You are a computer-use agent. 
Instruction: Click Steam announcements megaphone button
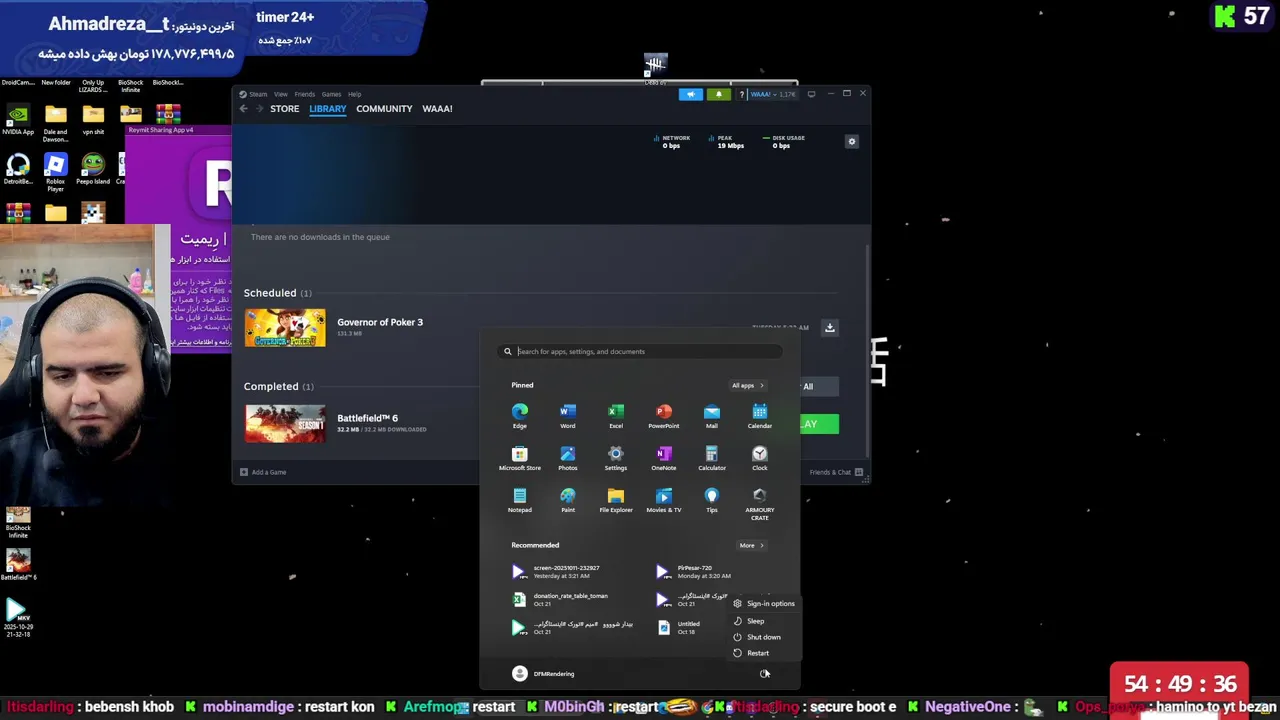click(x=690, y=94)
